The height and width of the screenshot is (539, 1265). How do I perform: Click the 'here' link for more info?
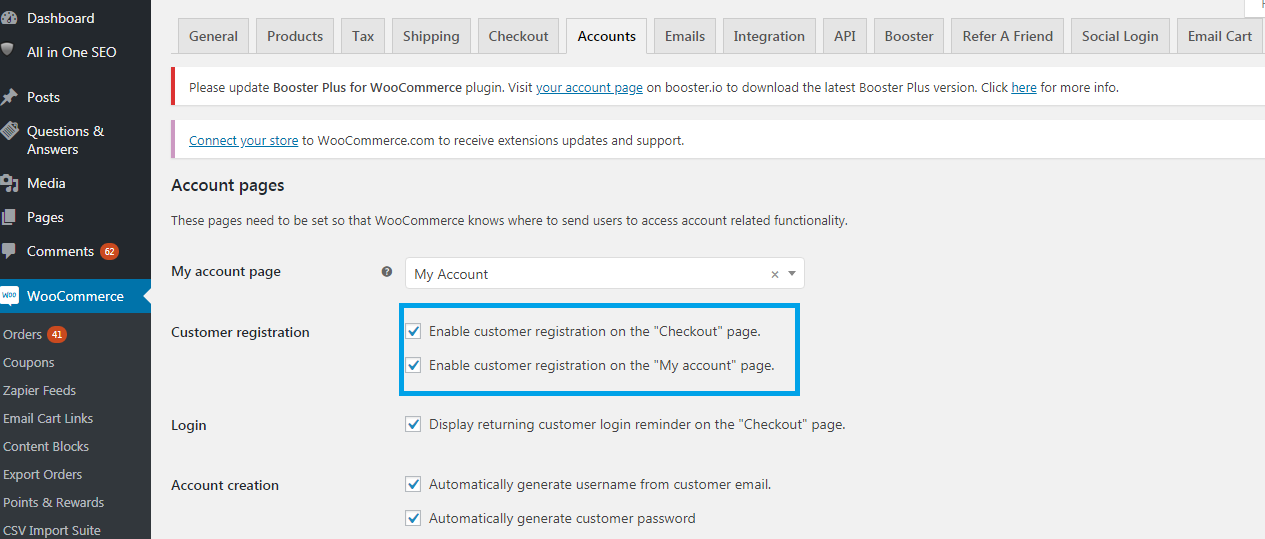pyautogui.click(x=1024, y=88)
